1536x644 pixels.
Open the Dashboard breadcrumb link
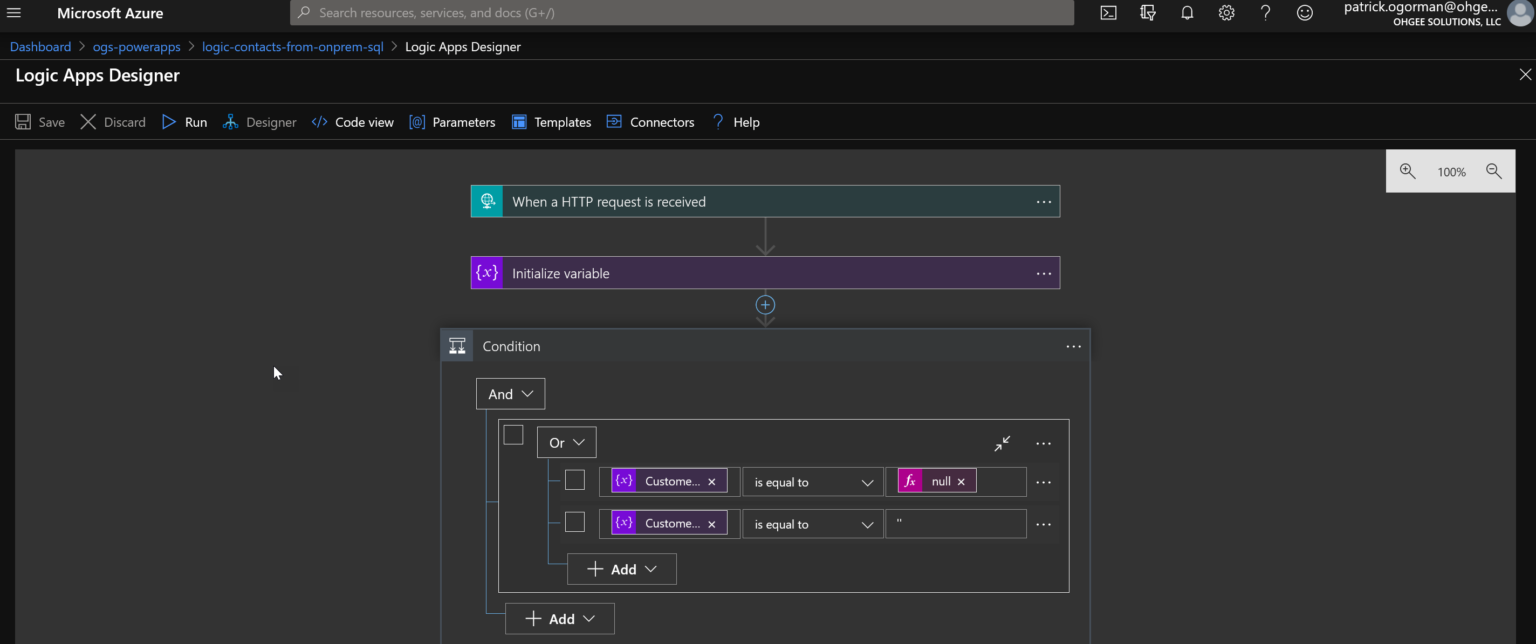[40, 46]
